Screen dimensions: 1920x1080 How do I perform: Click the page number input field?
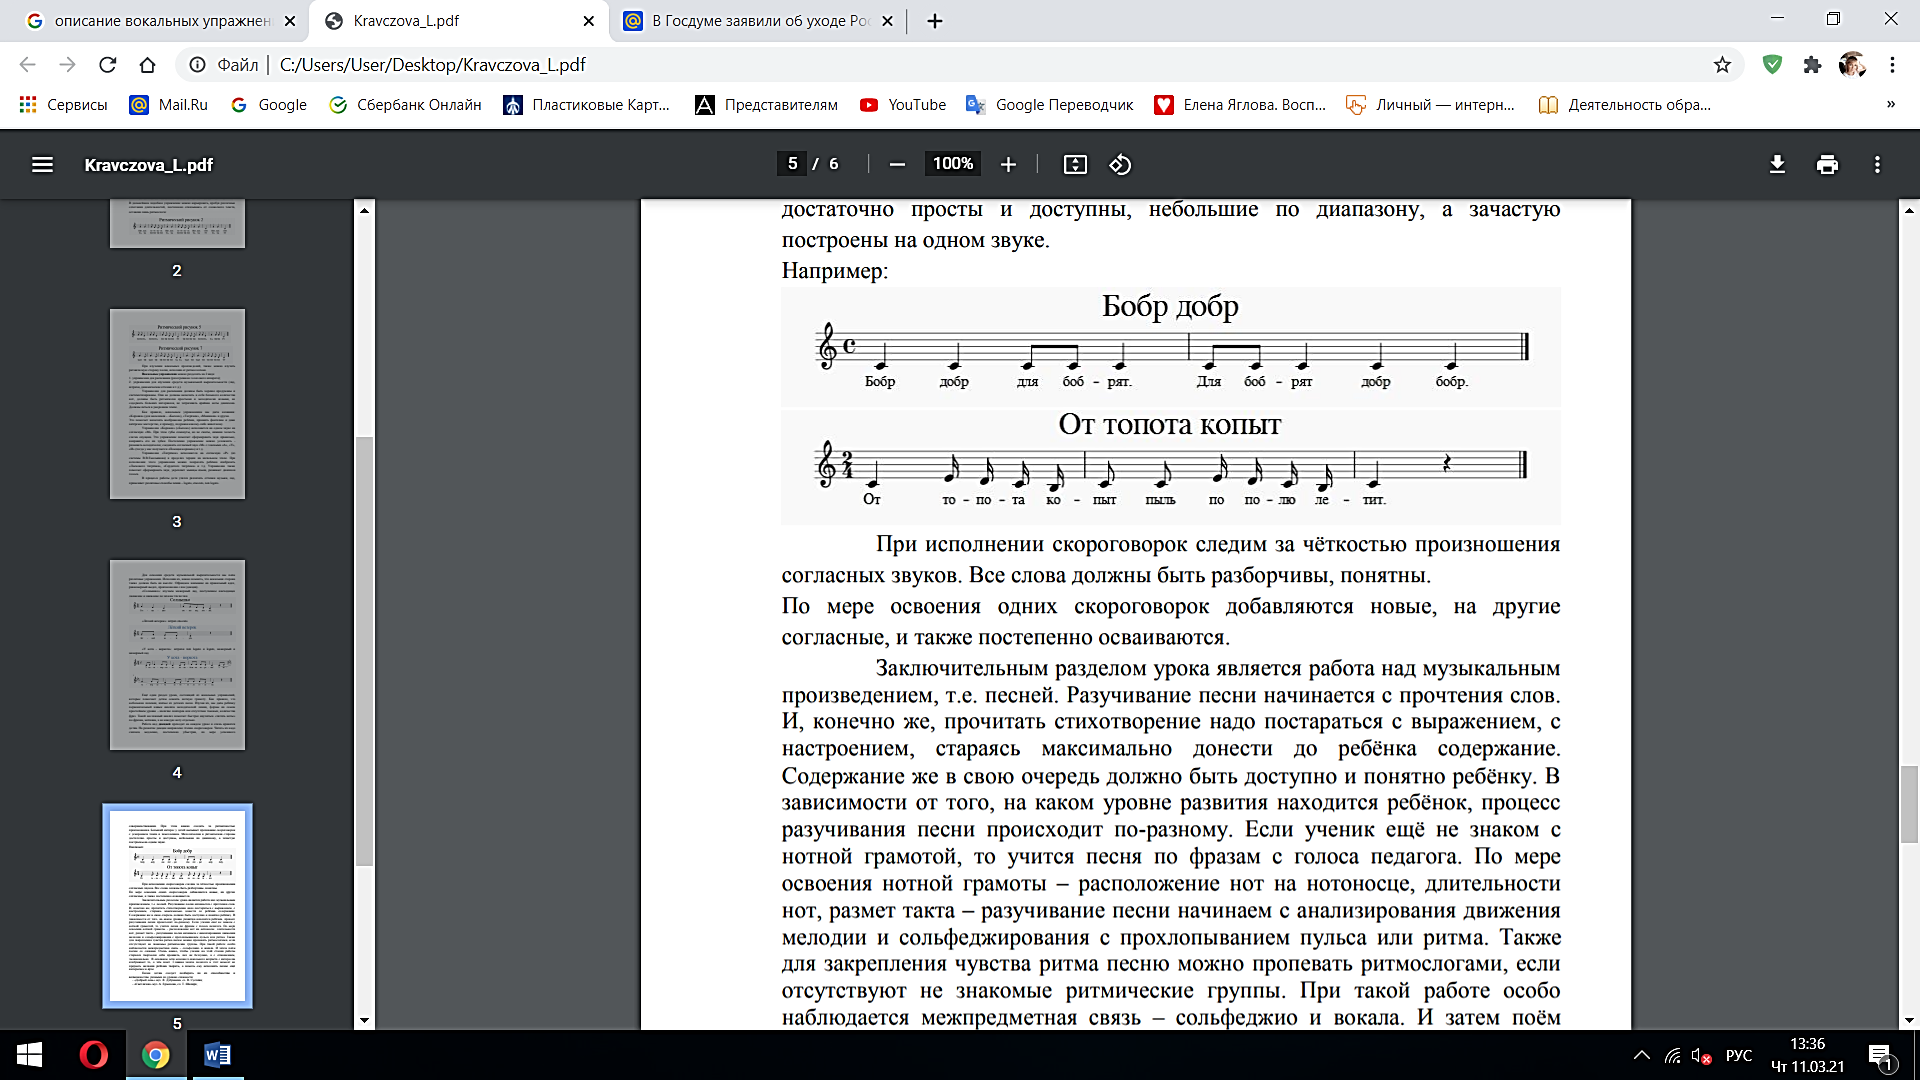[792, 164]
